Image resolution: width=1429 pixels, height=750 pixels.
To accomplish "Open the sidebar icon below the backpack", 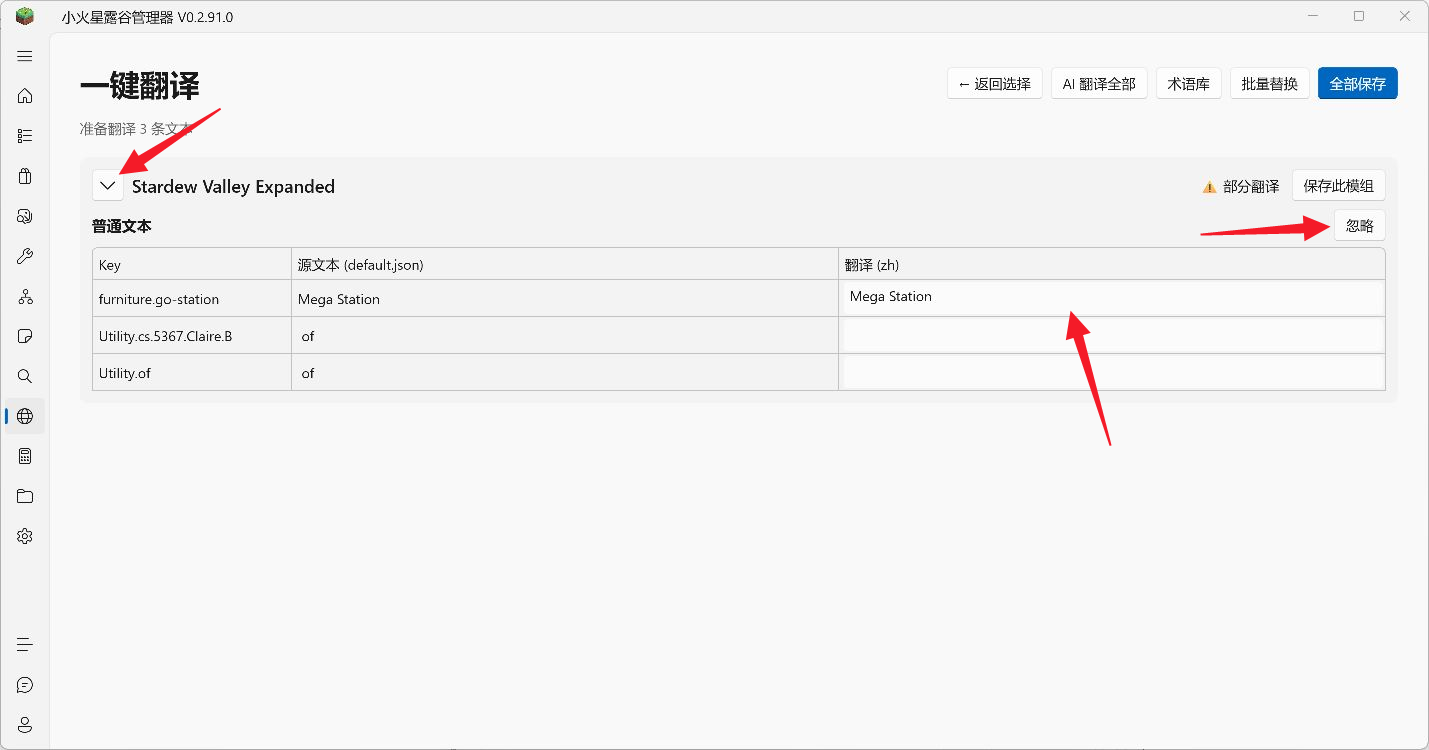I will click(25, 216).
